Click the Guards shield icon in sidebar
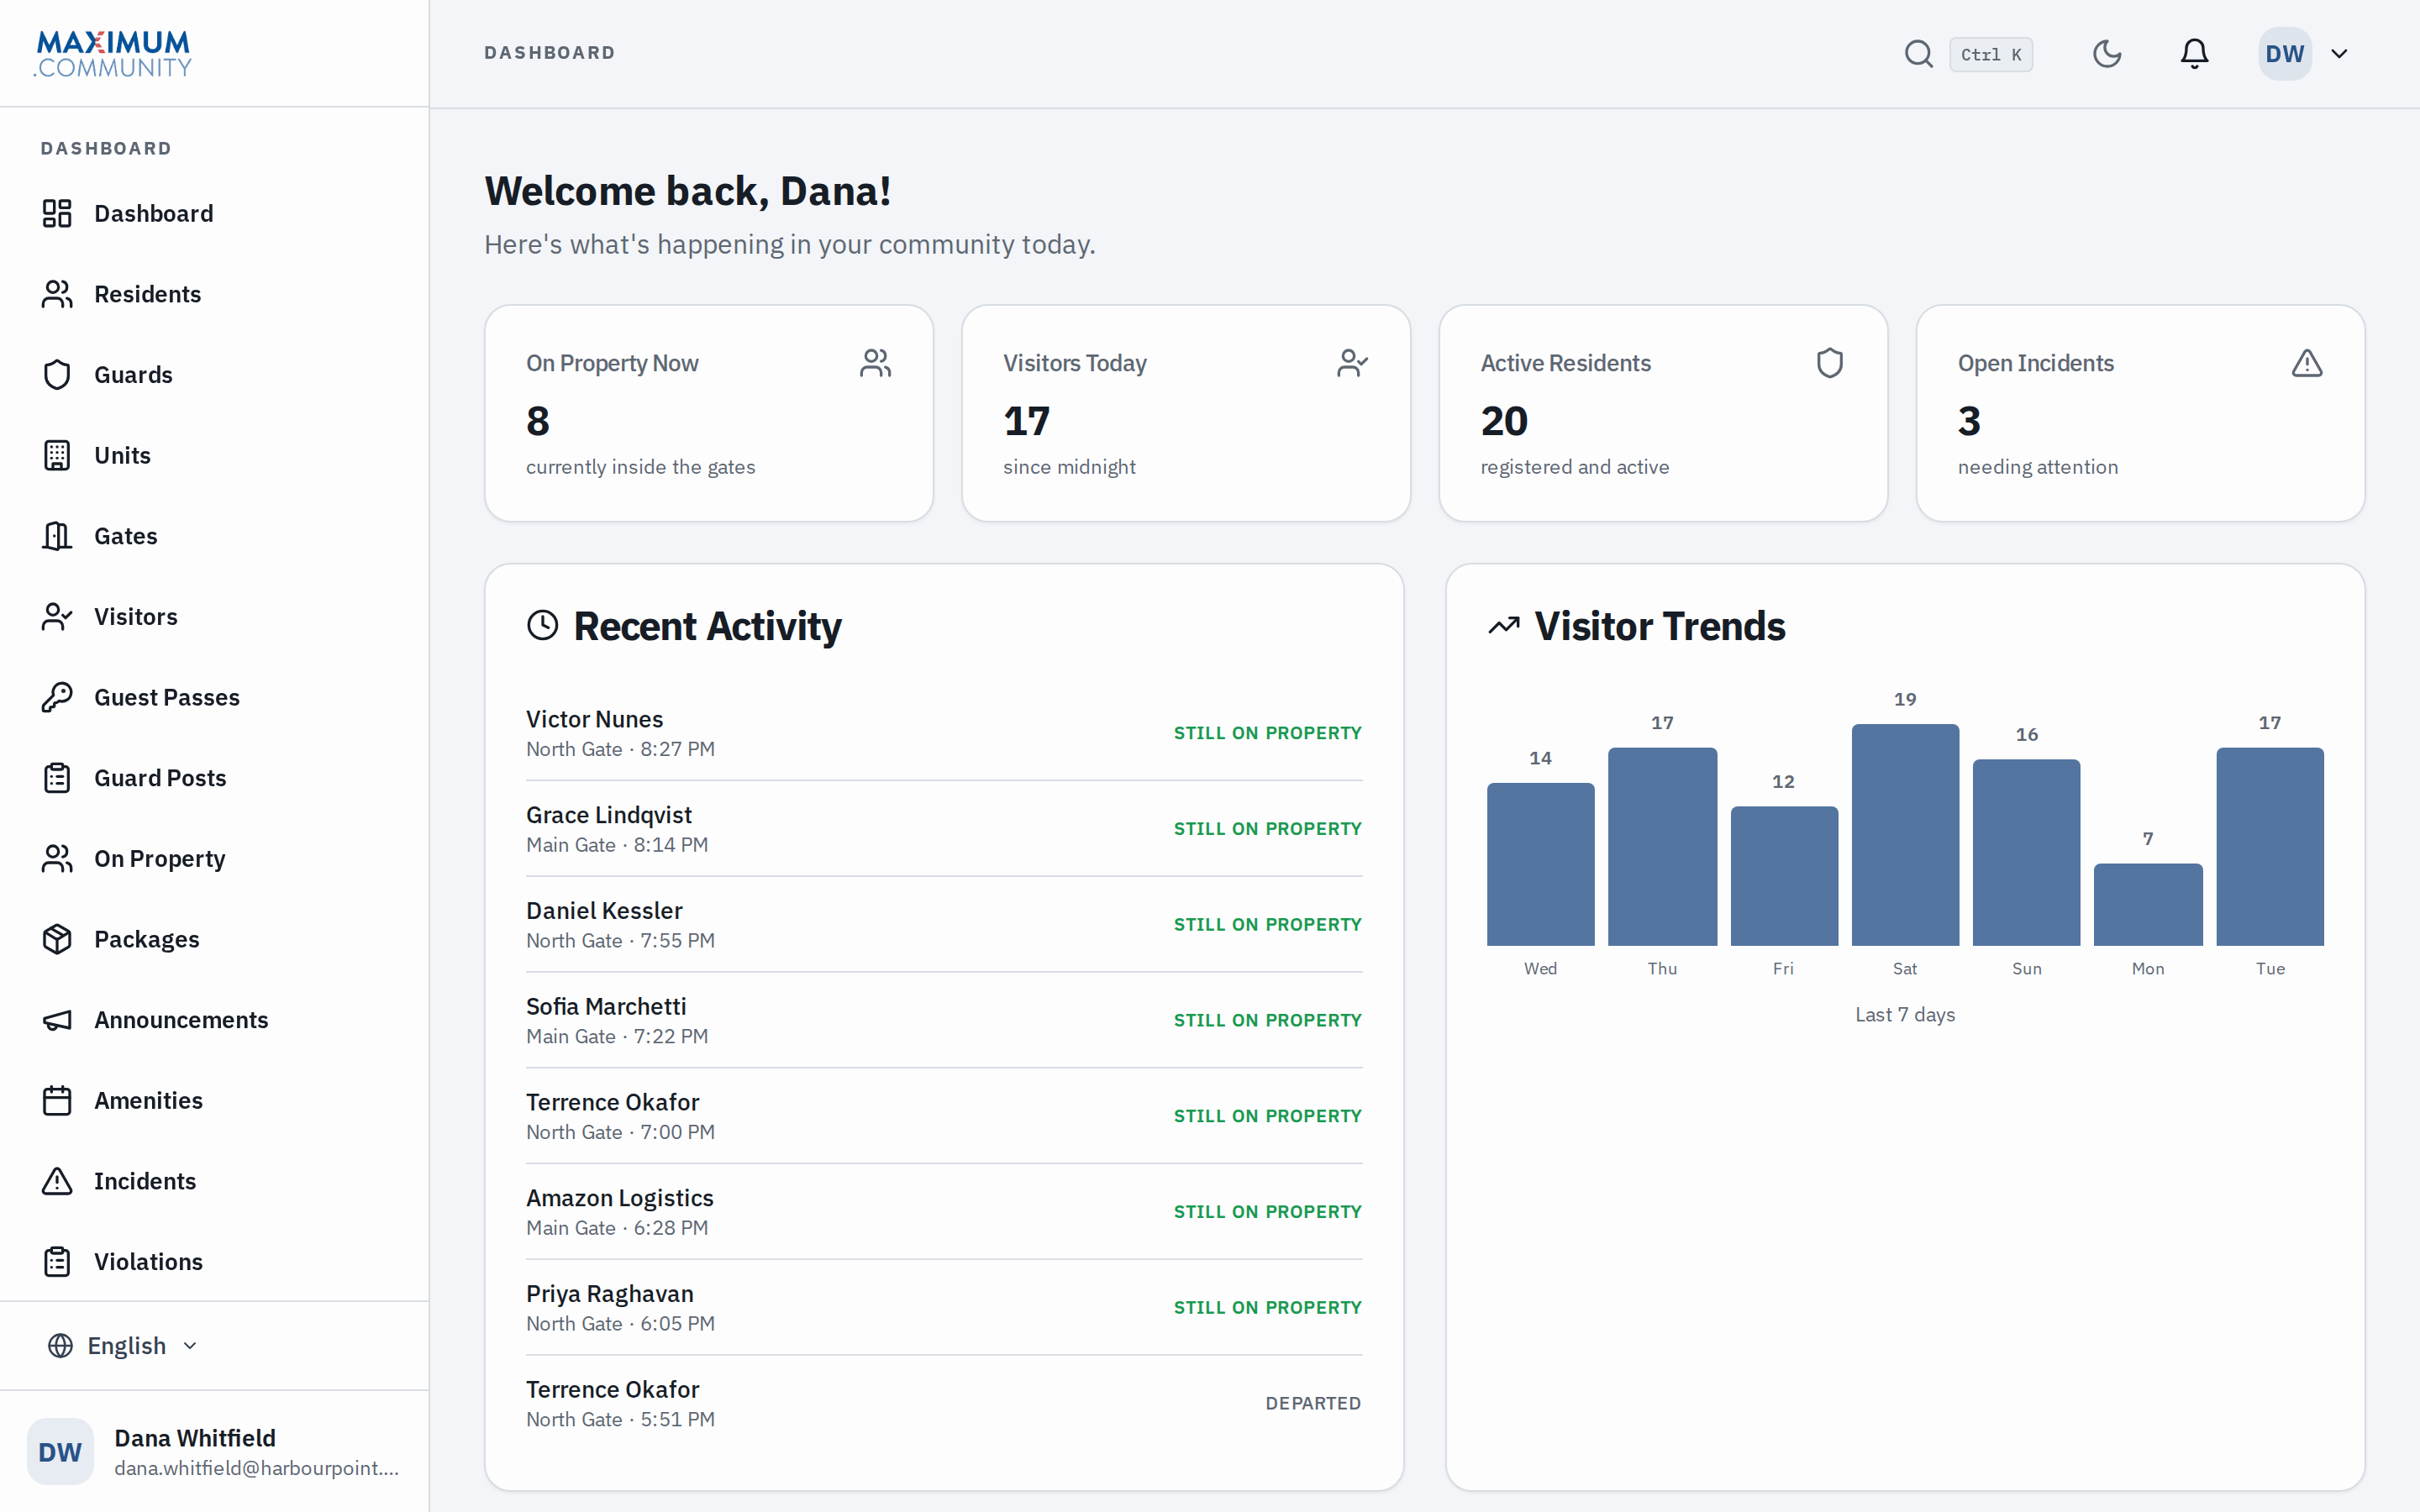The width and height of the screenshot is (2420, 1512). tap(57, 375)
